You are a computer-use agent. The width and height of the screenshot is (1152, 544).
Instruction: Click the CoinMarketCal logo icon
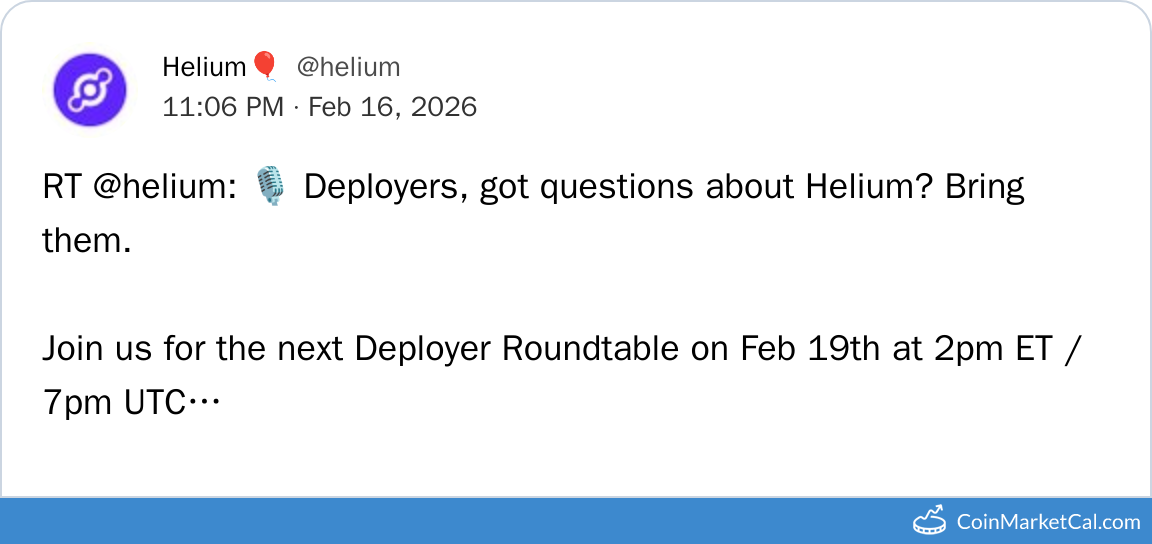coord(930,521)
